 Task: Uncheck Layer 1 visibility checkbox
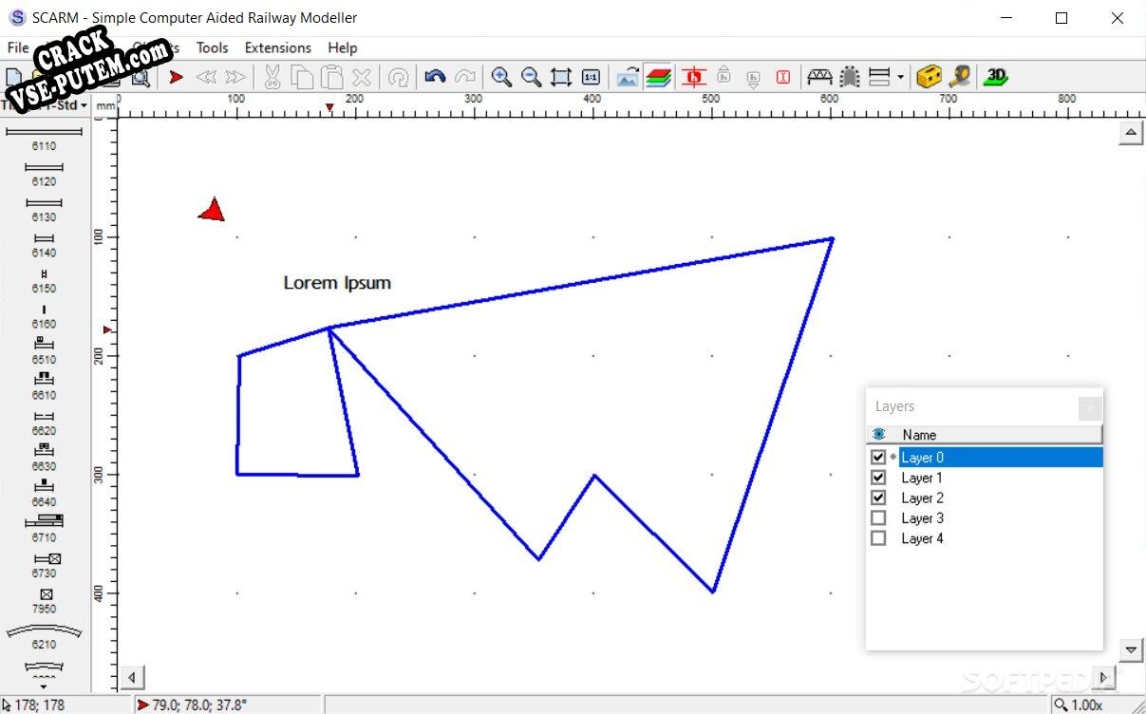879,478
